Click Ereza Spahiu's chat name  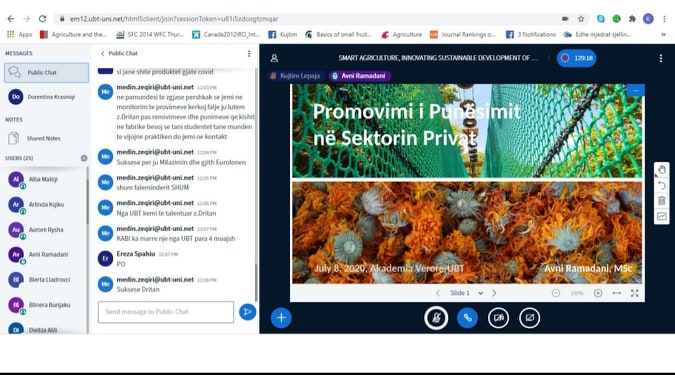click(x=136, y=254)
